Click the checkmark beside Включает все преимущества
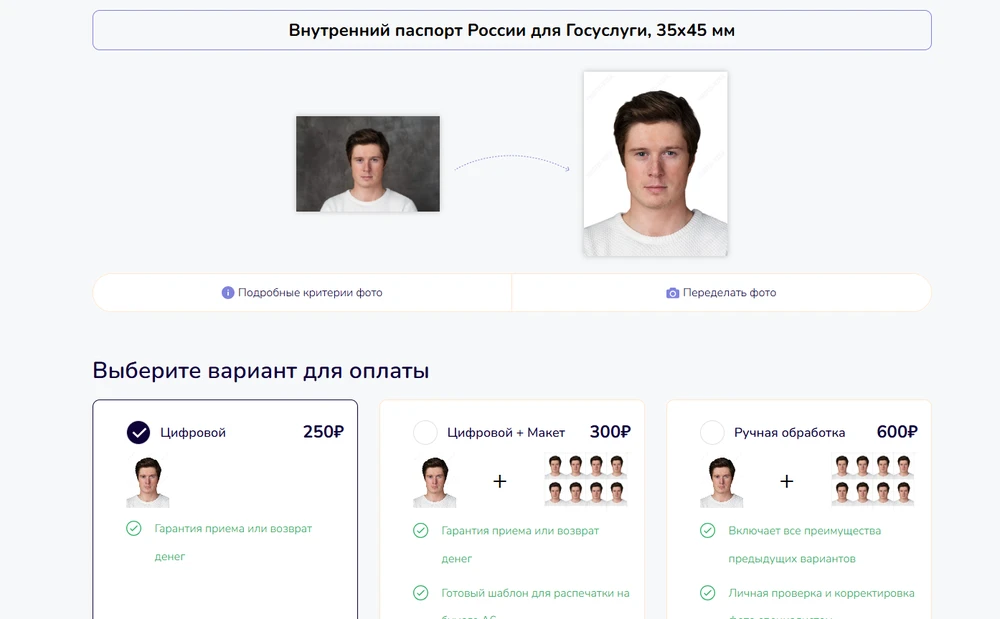 (708, 530)
